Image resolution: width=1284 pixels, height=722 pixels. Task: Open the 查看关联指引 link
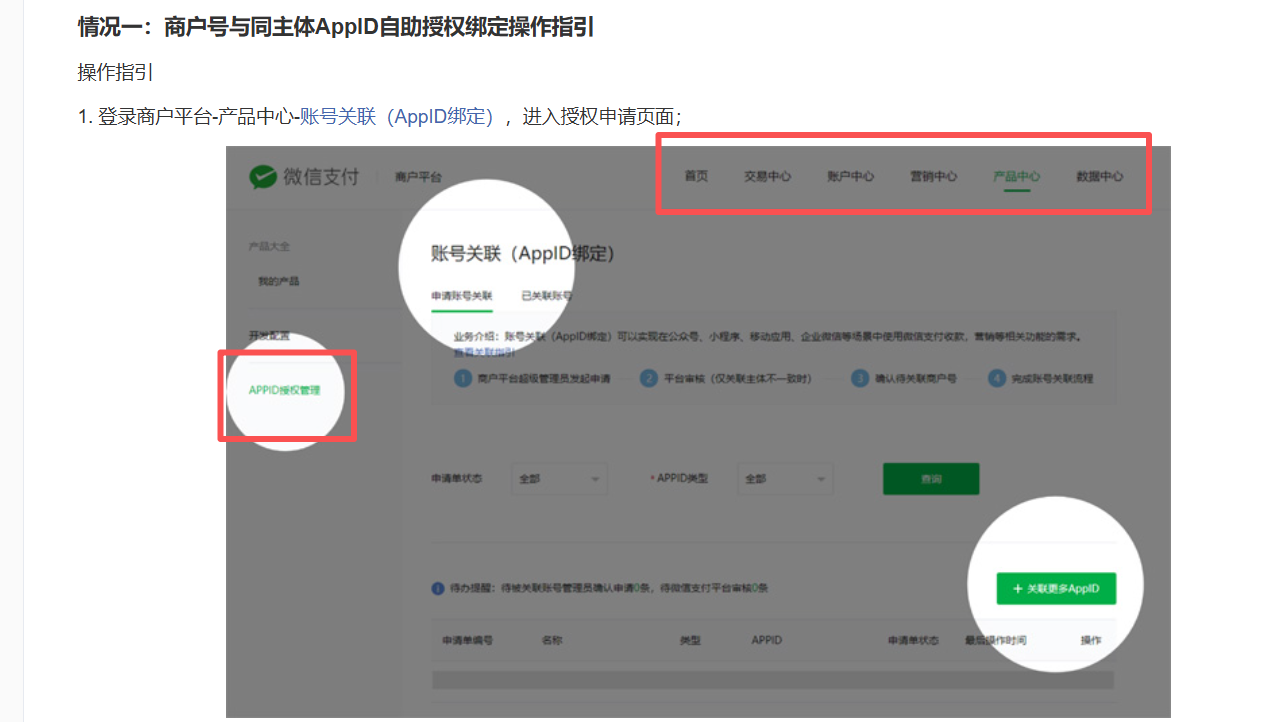(484, 352)
